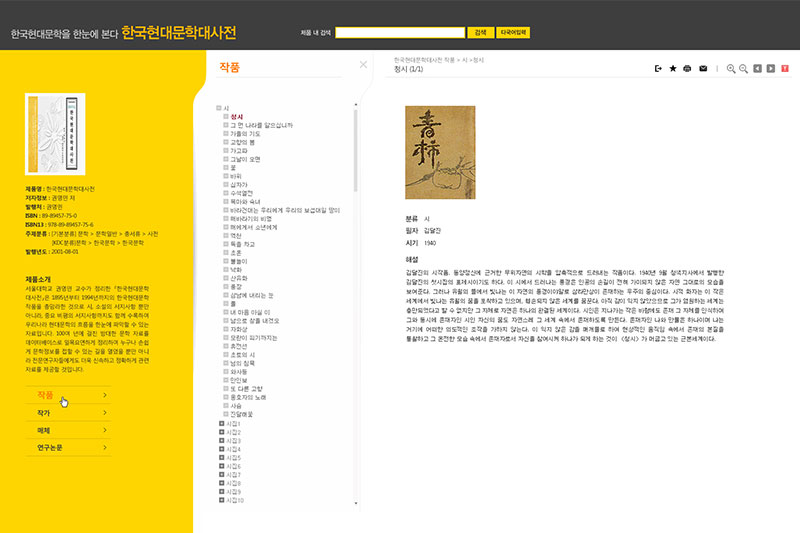Click the chevron arrow beside 연구논문
The height and width of the screenshot is (533, 800).
pos(105,447)
